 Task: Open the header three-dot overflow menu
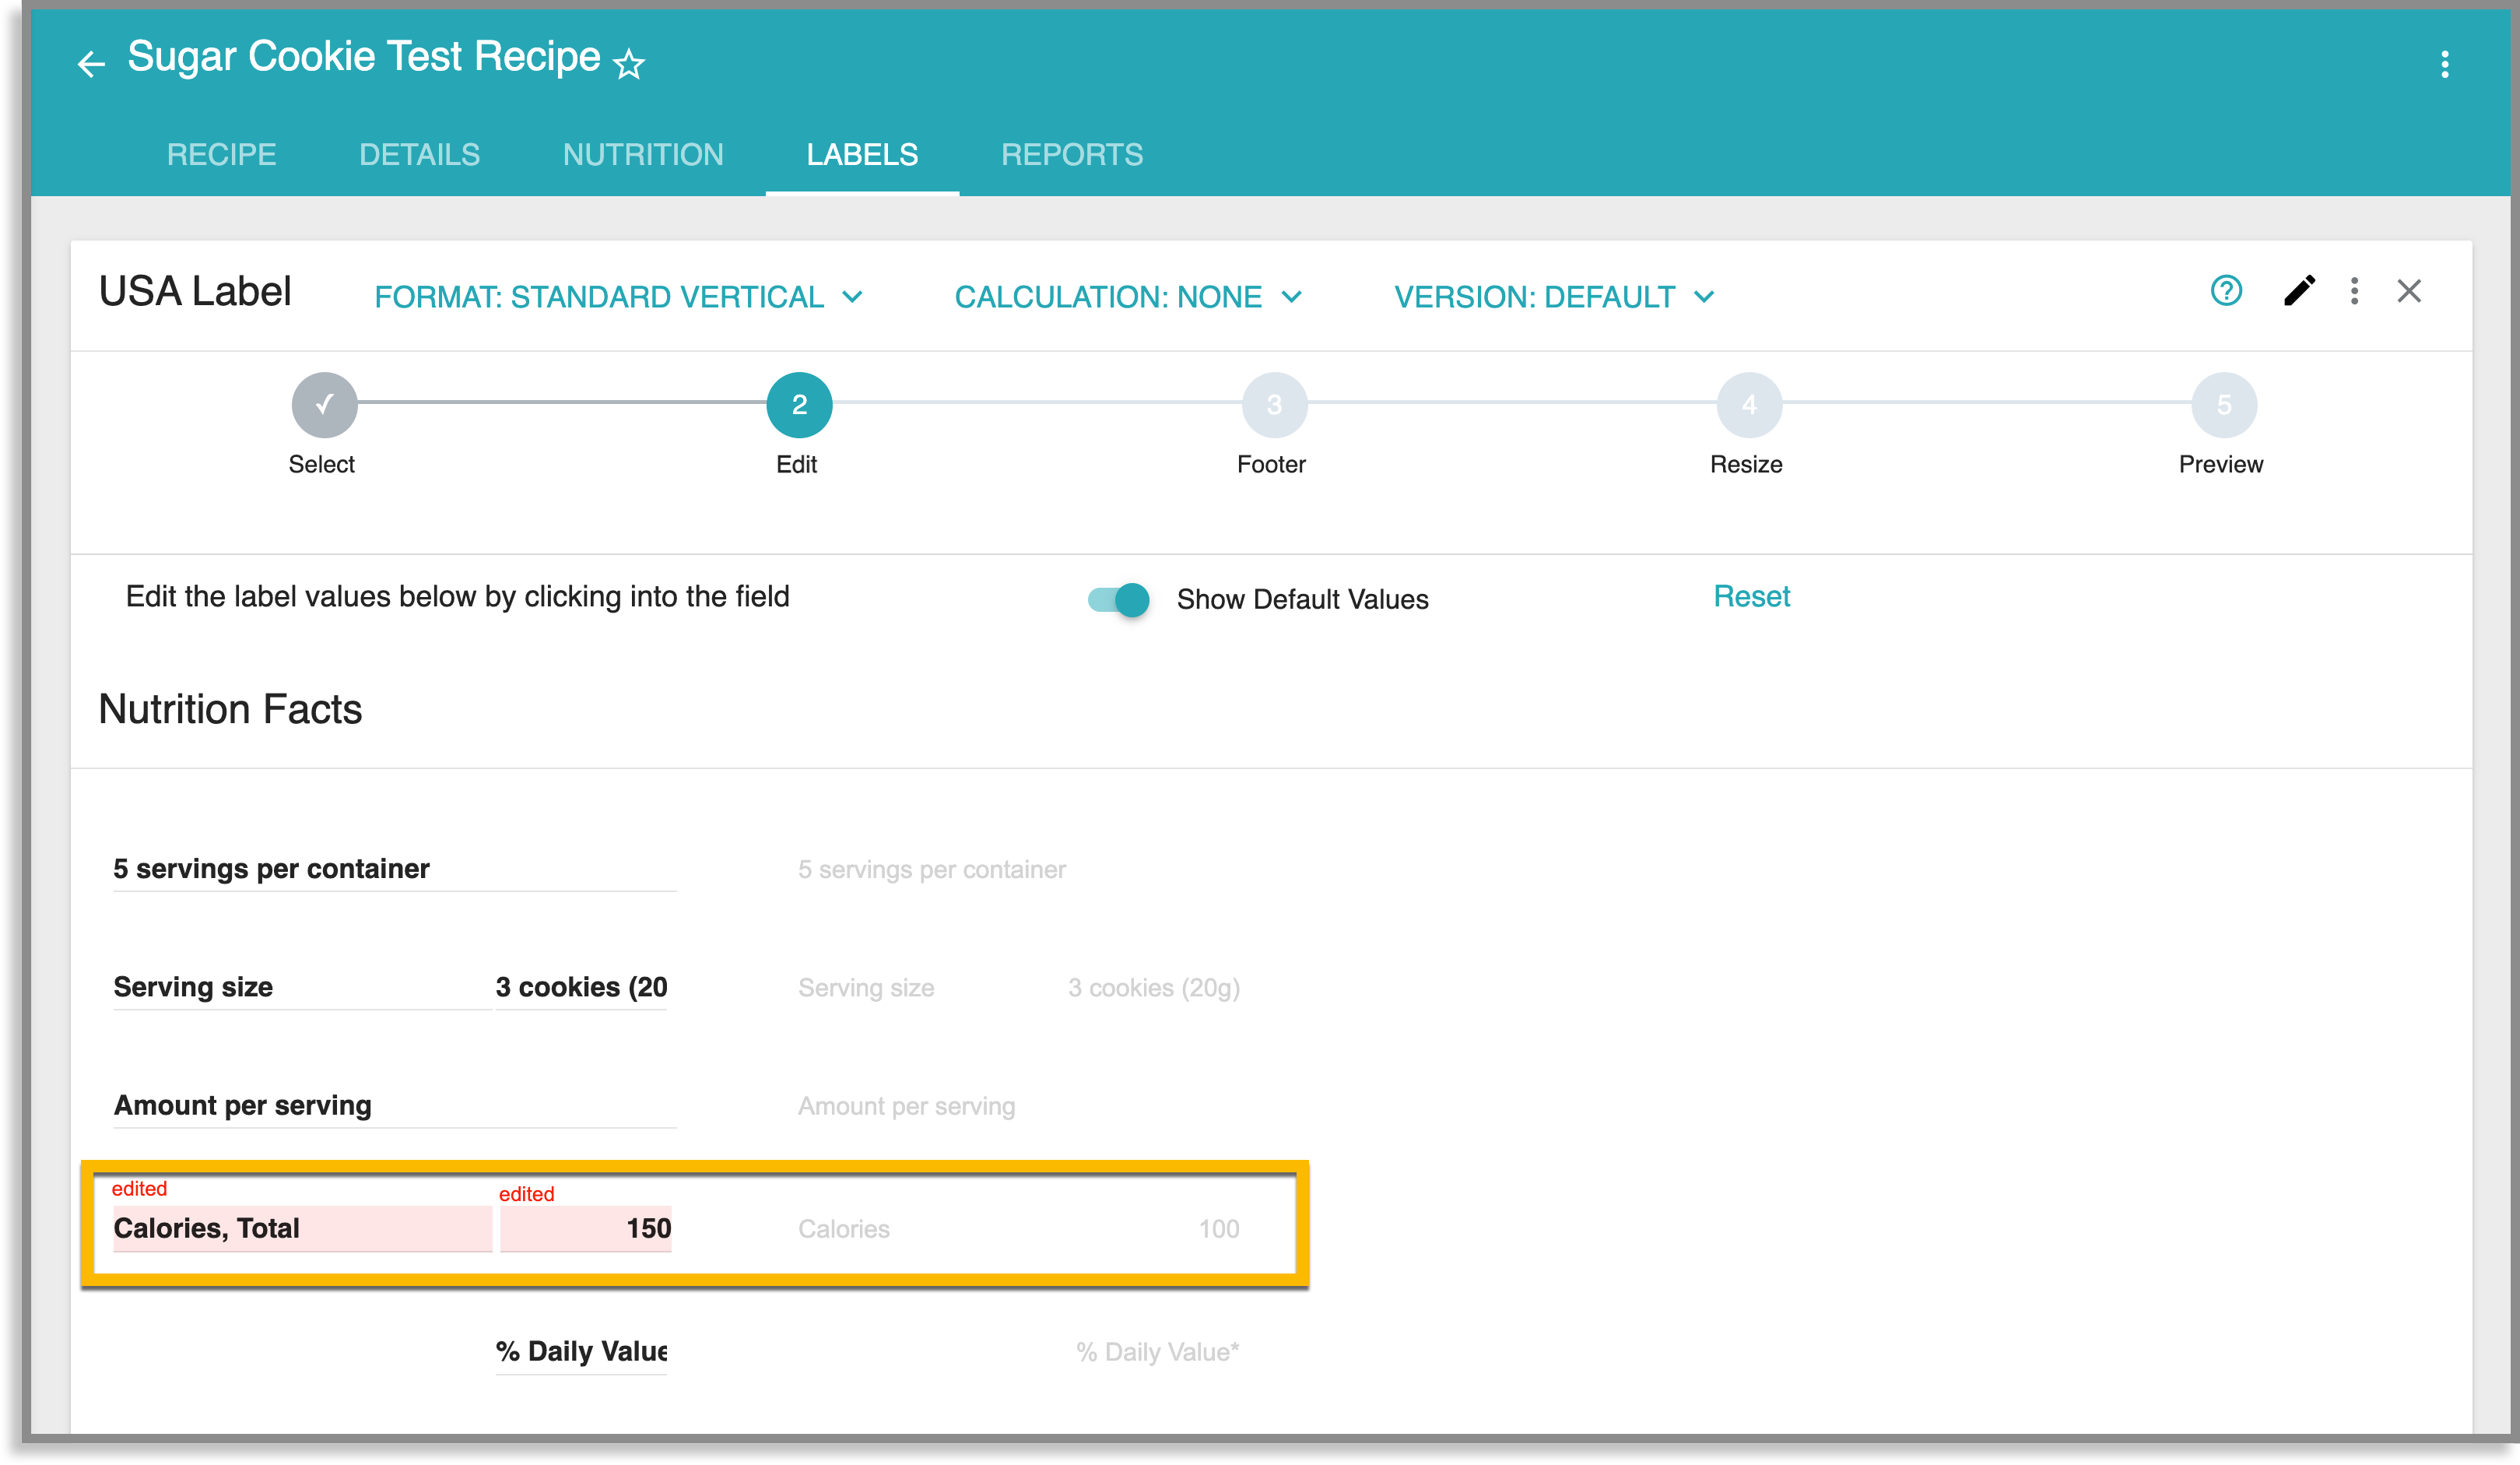pyautogui.click(x=2444, y=64)
